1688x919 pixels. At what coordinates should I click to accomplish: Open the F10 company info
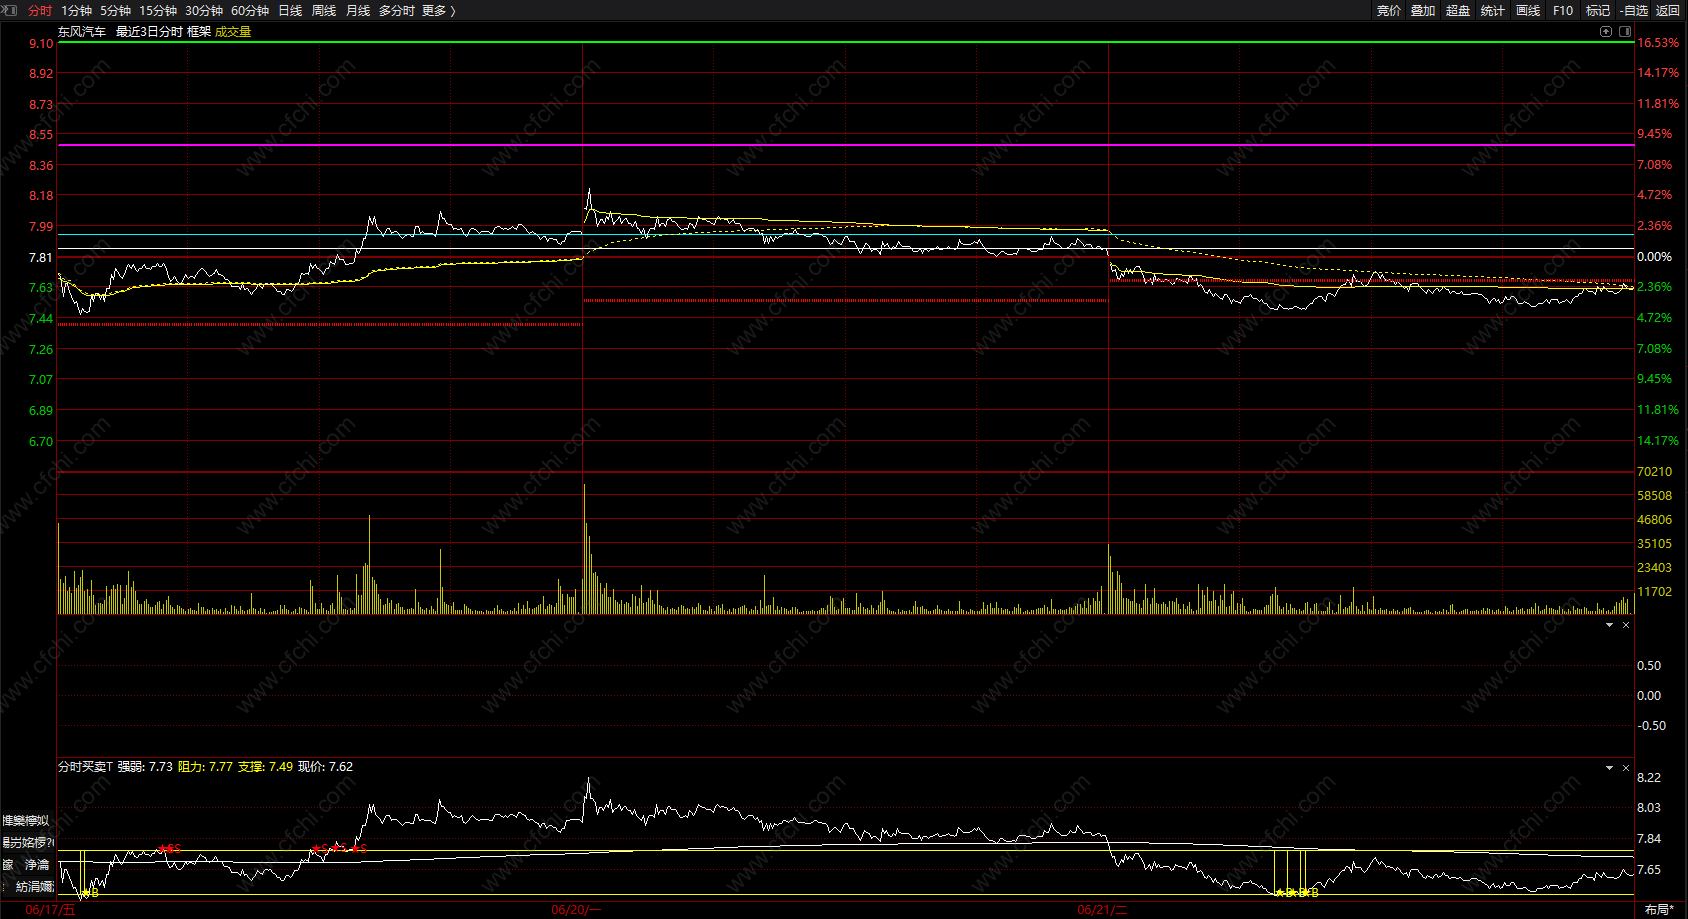coord(1563,10)
